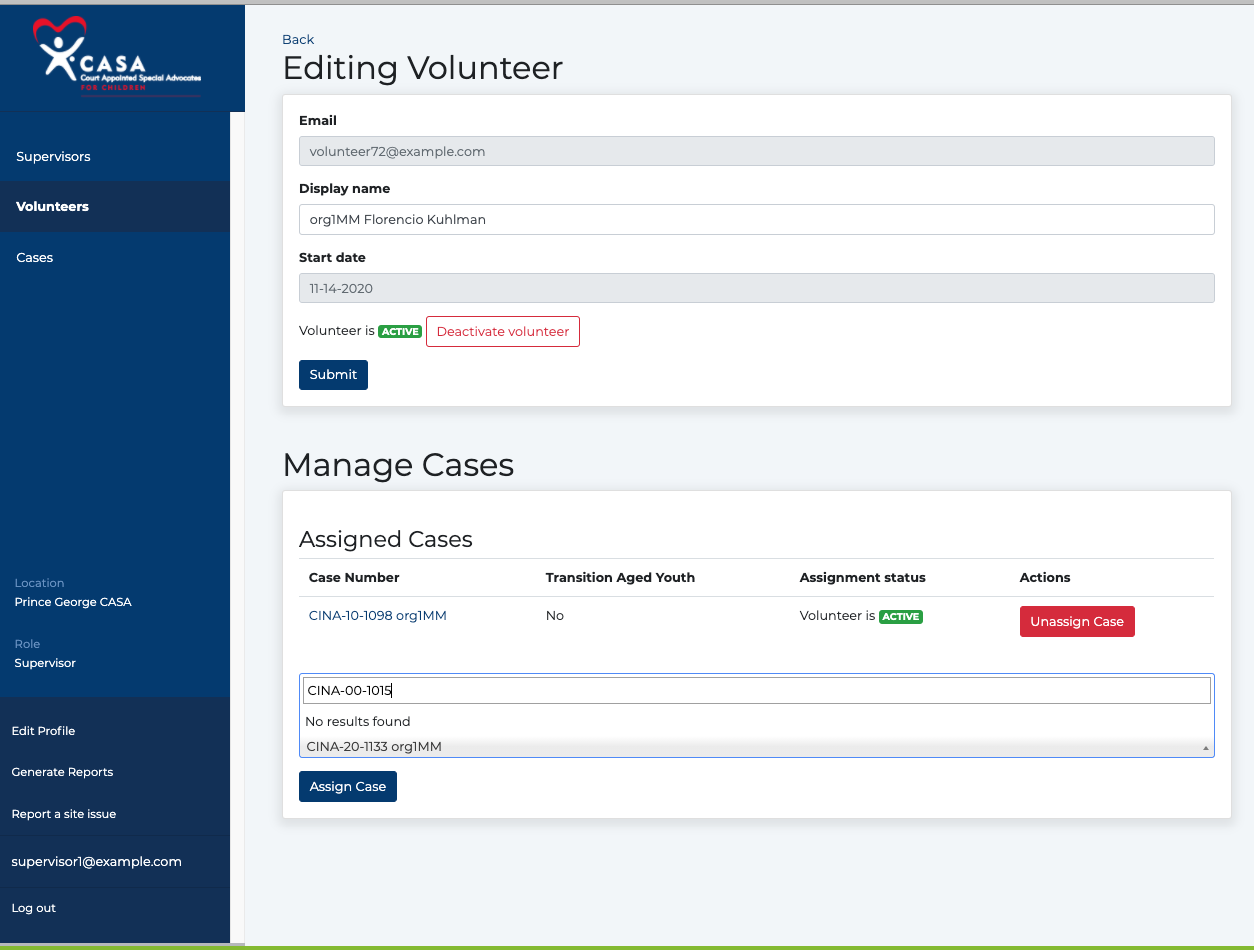Click the 'No results found' message
1254x950 pixels.
[x=358, y=721]
